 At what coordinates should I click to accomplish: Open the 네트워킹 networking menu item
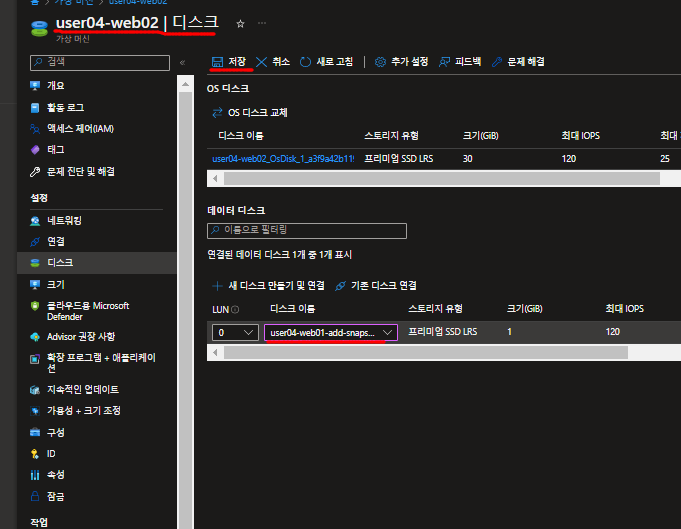(64, 221)
